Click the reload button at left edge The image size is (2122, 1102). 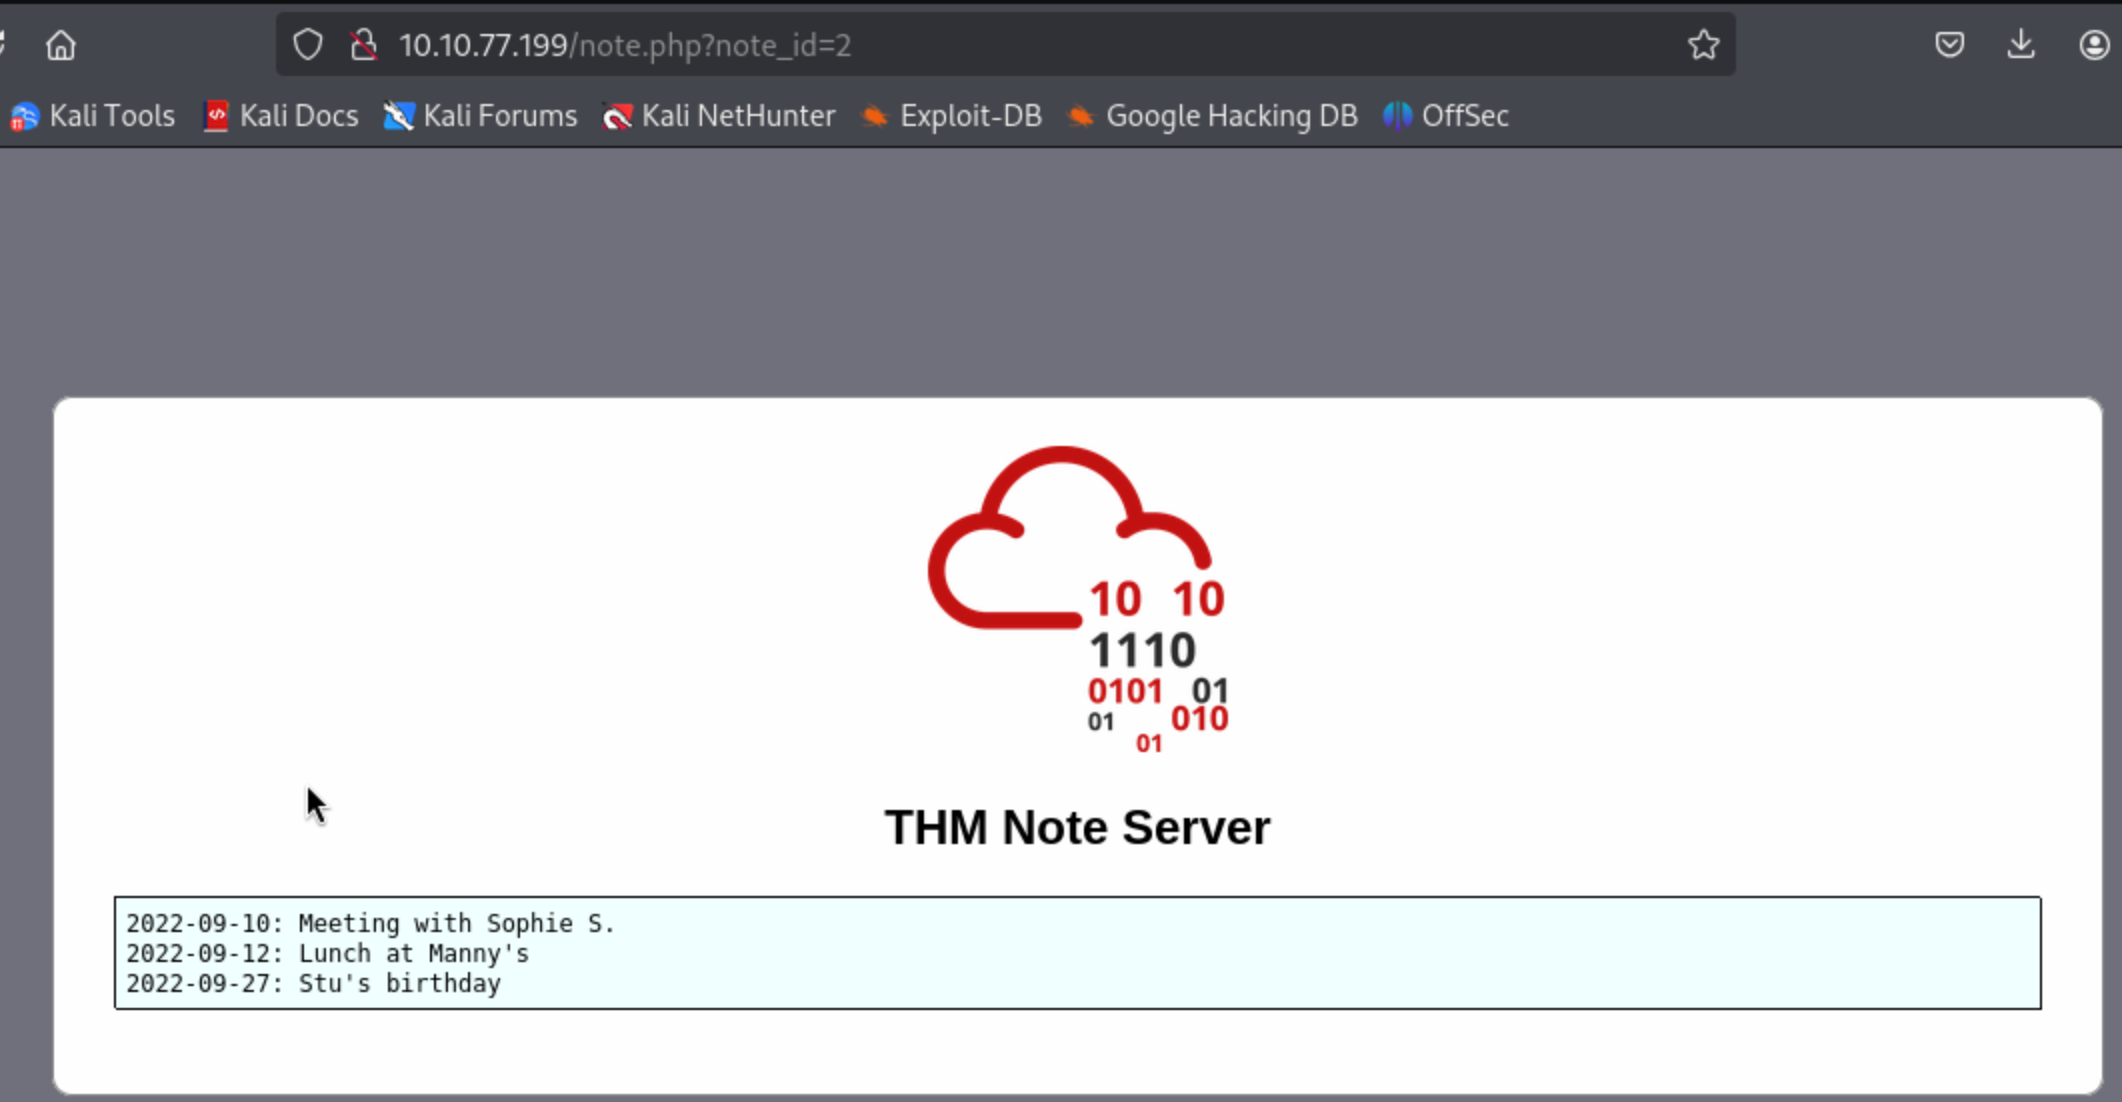point(3,45)
